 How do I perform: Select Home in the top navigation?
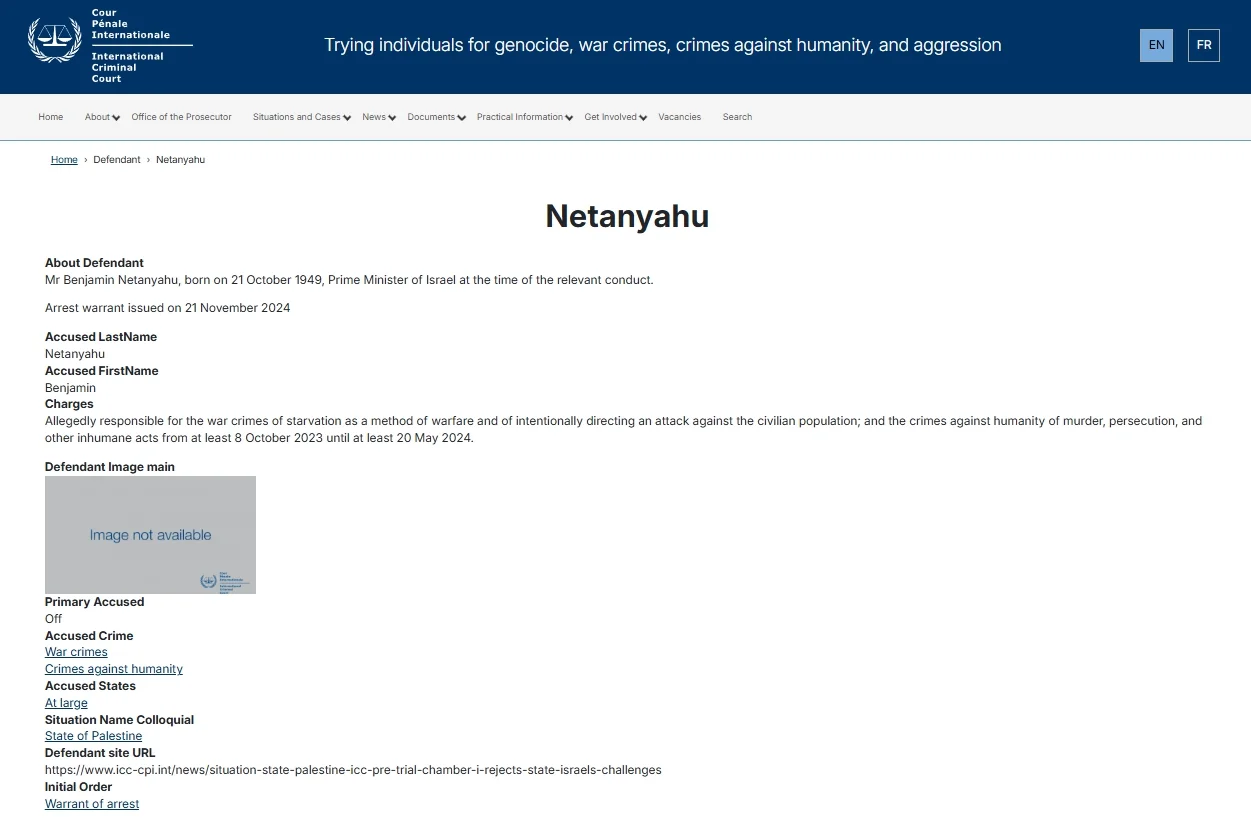pyautogui.click(x=51, y=117)
